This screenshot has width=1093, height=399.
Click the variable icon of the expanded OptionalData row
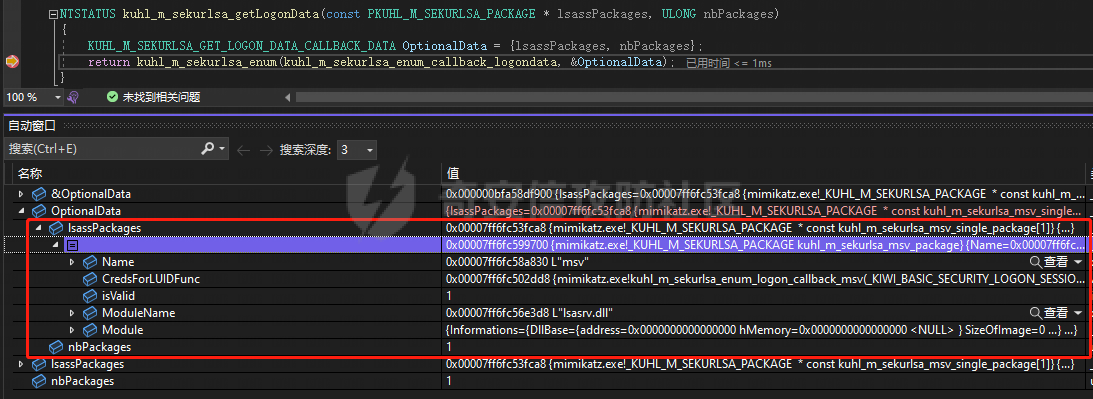coord(39,211)
